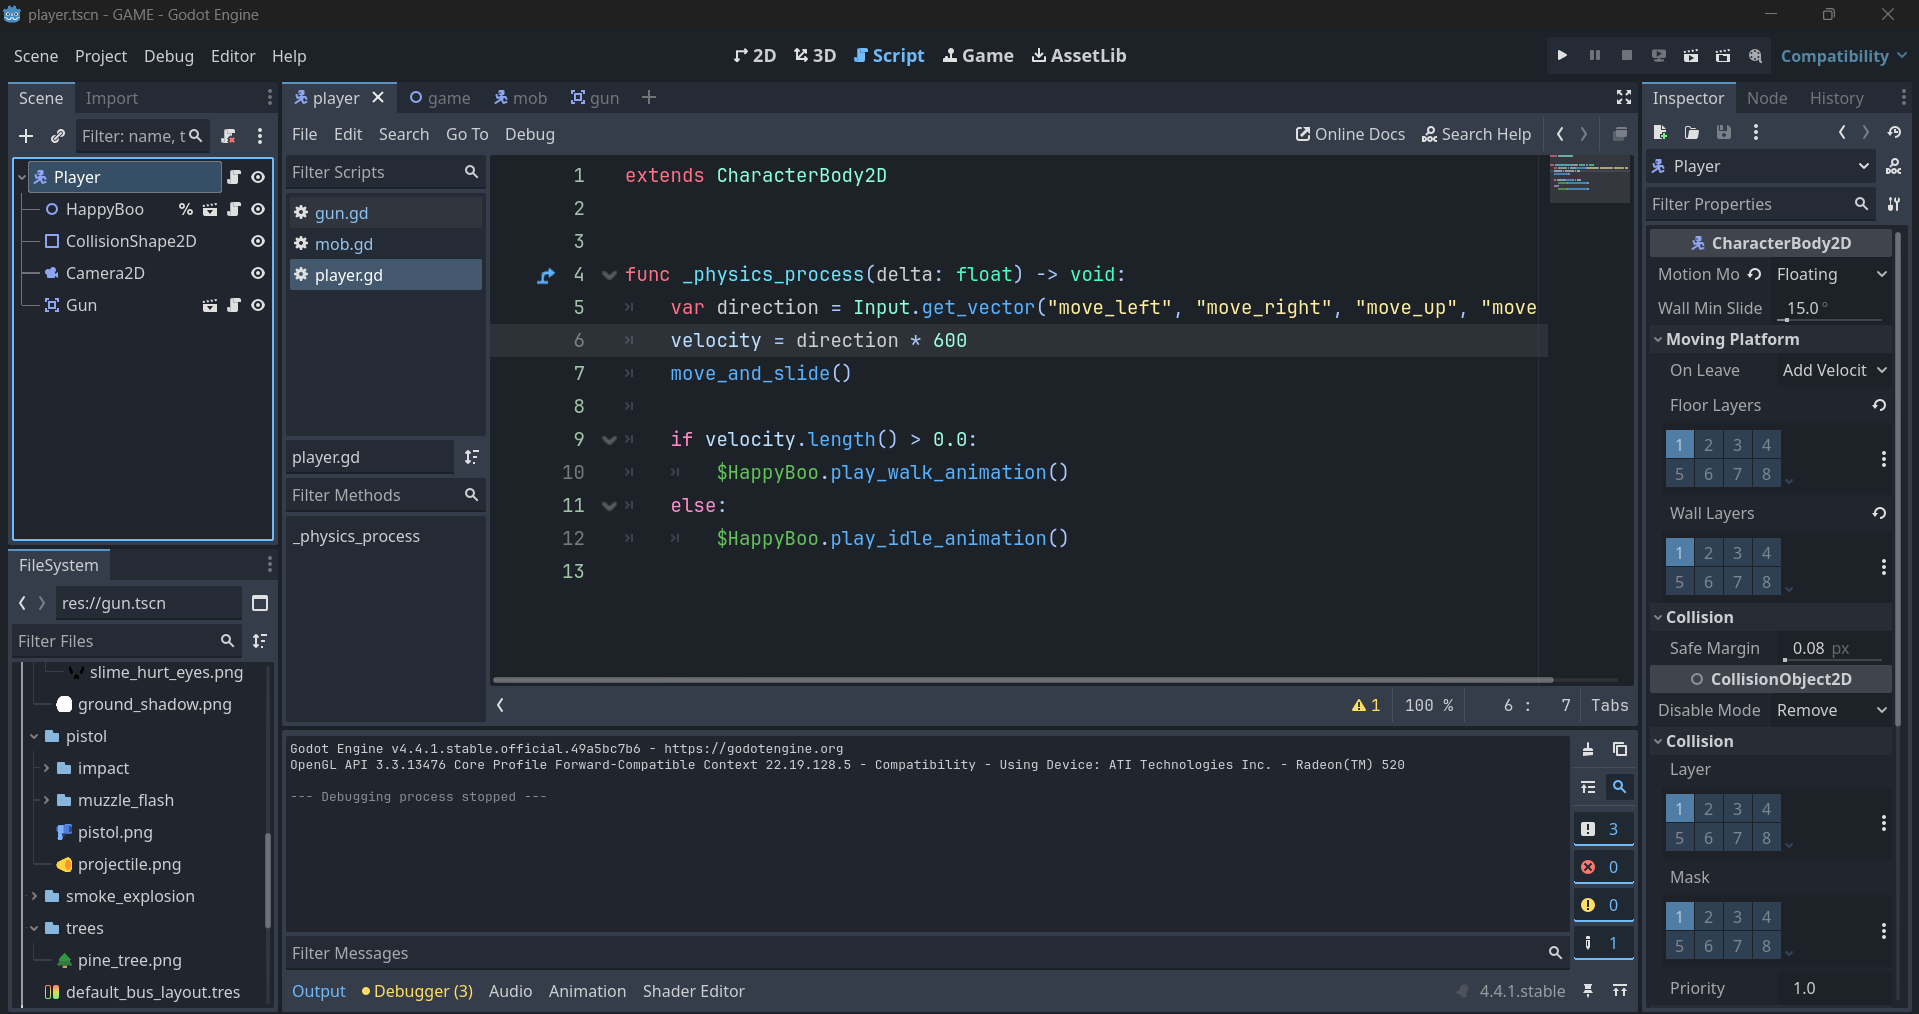Viewport: 1919px width, 1014px height.
Task: Click the Search Help button
Action: (x=1476, y=134)
